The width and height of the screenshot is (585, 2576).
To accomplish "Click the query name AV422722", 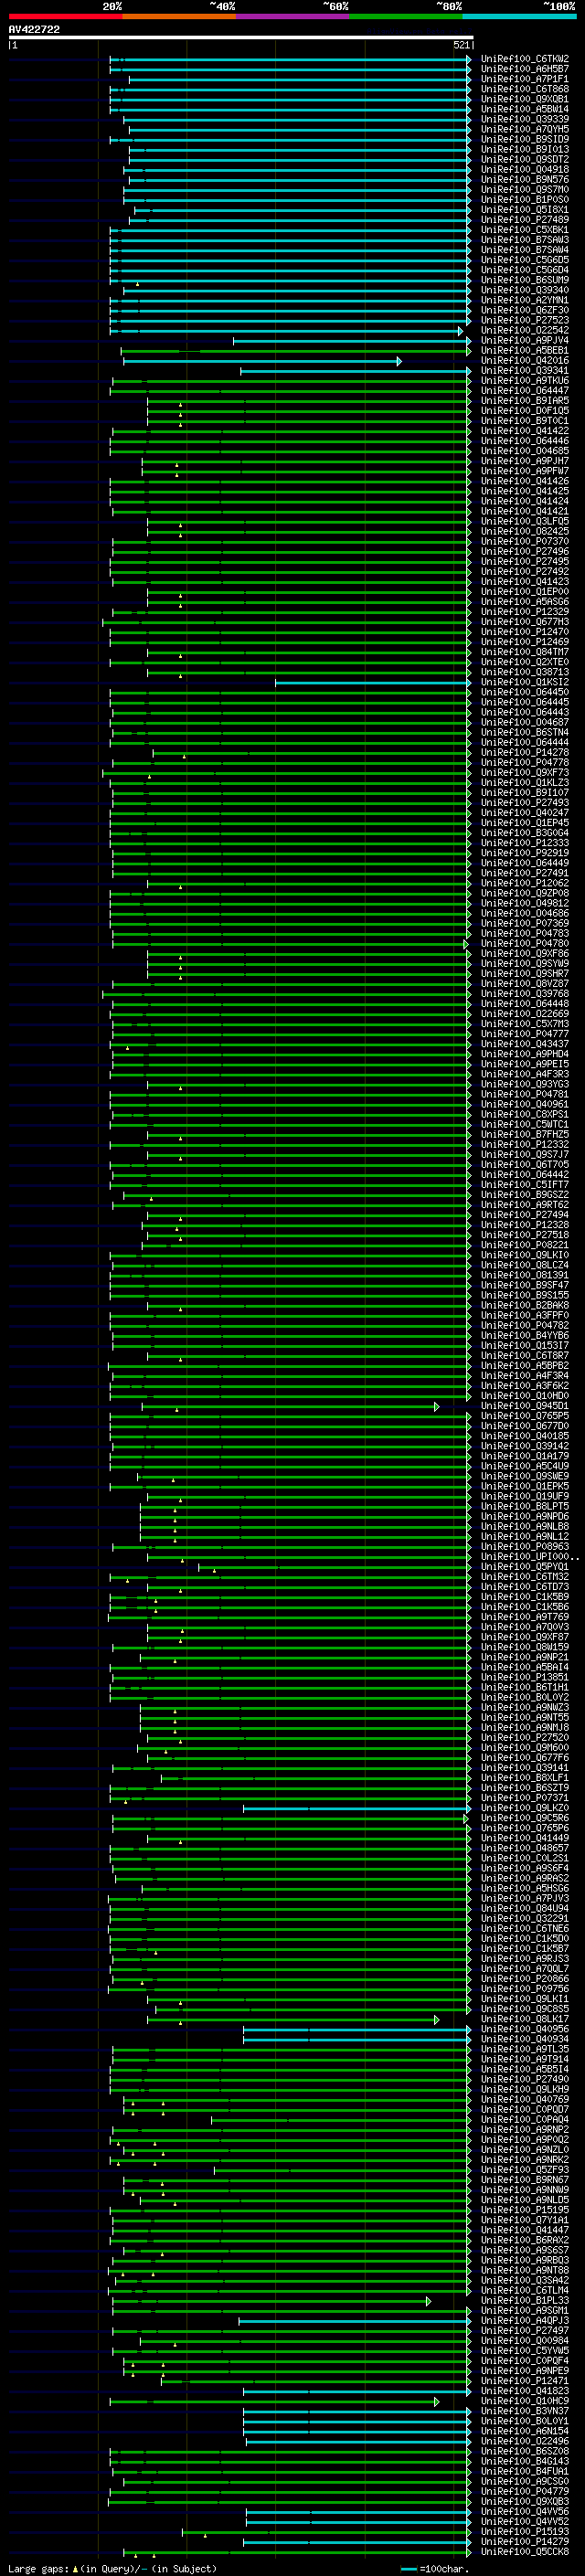I will click(x=34, y=29).
